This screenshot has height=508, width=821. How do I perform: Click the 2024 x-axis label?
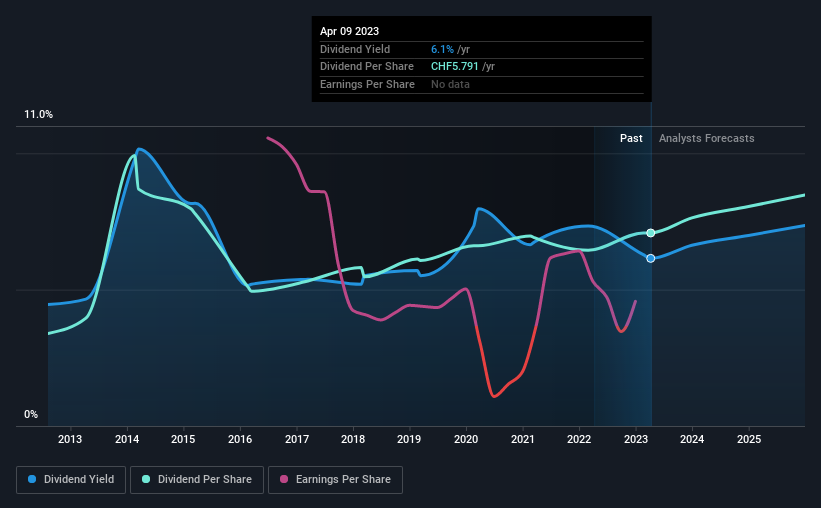pos(692,439)
